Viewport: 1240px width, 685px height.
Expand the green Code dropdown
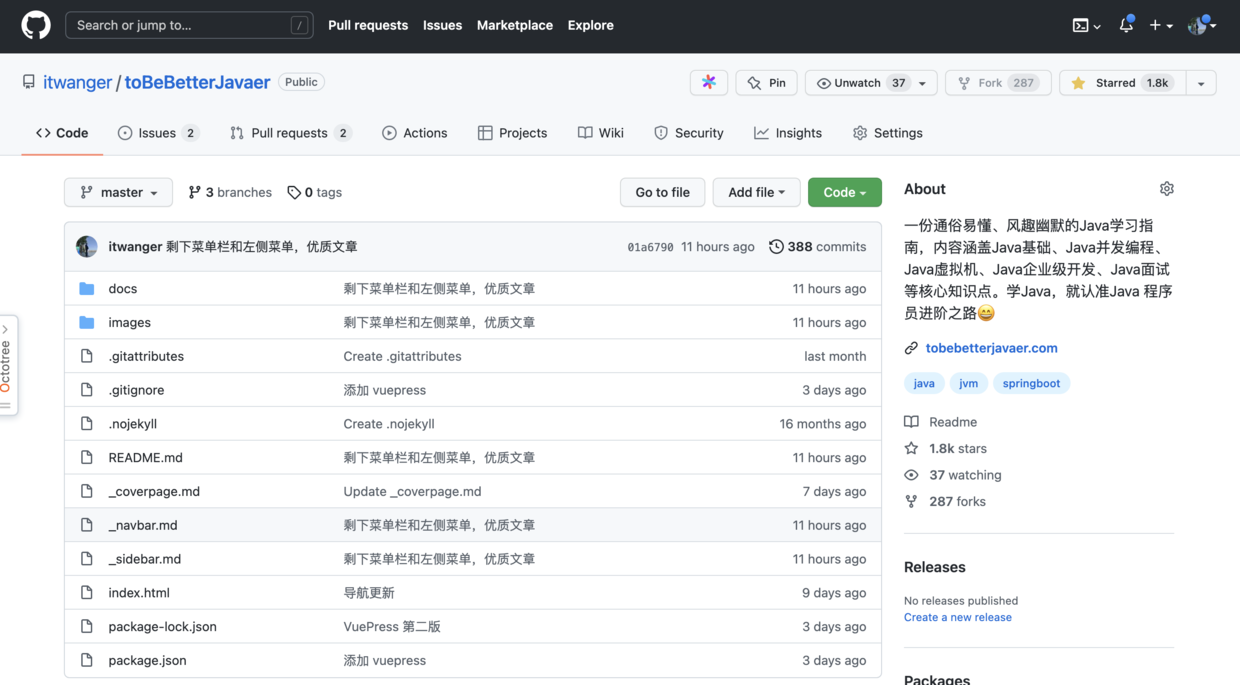coord(844,192)
